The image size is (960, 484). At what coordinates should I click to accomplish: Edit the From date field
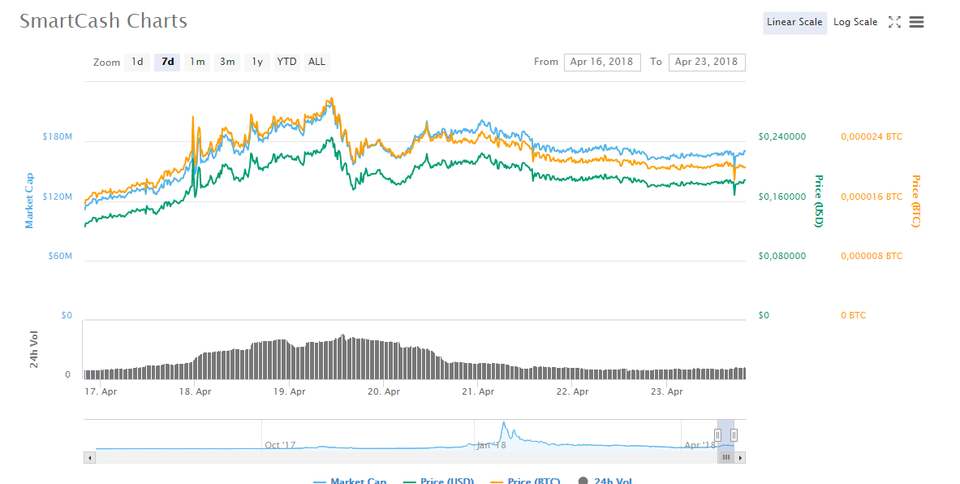coord(602,62)
